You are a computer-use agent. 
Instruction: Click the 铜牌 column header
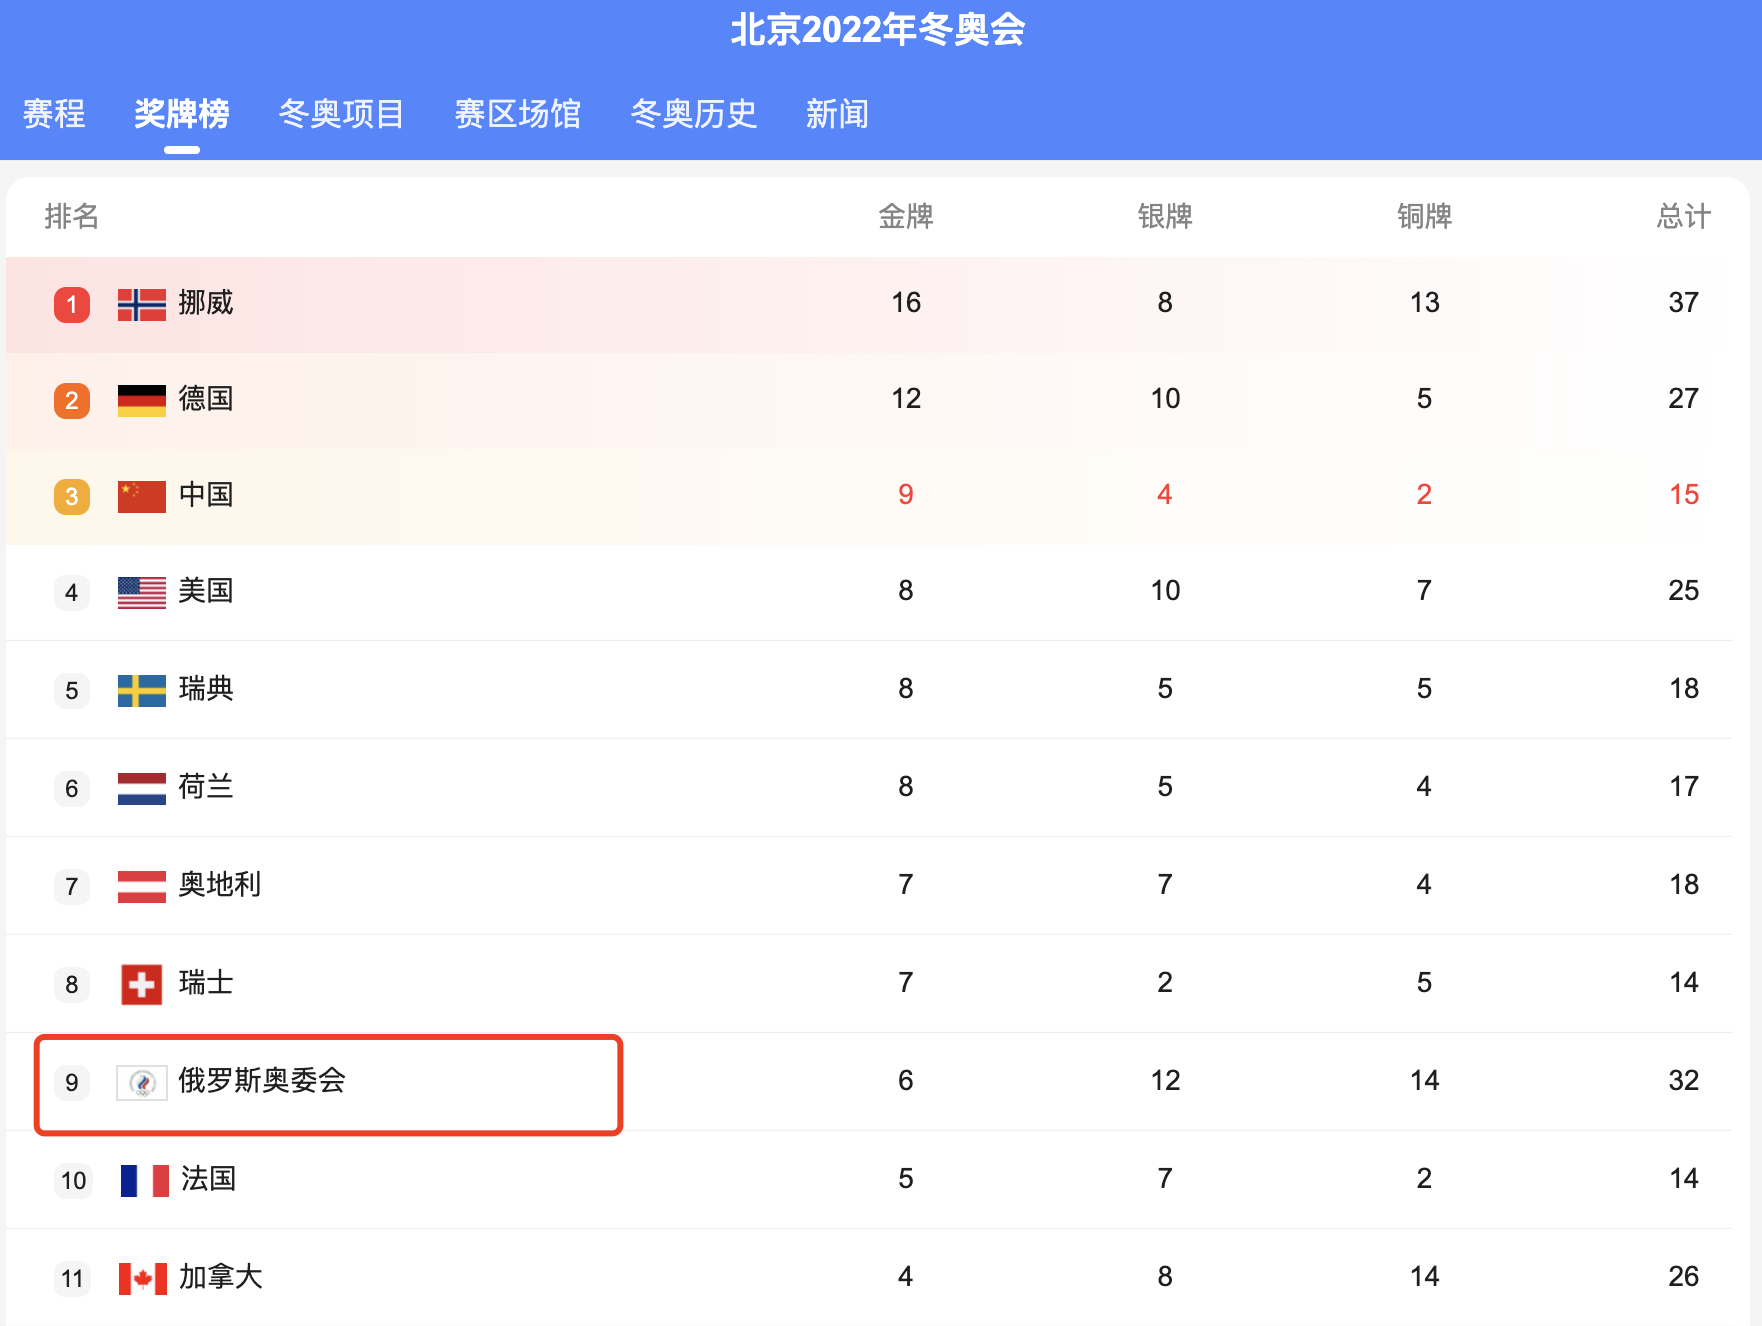coord(1424,216)
